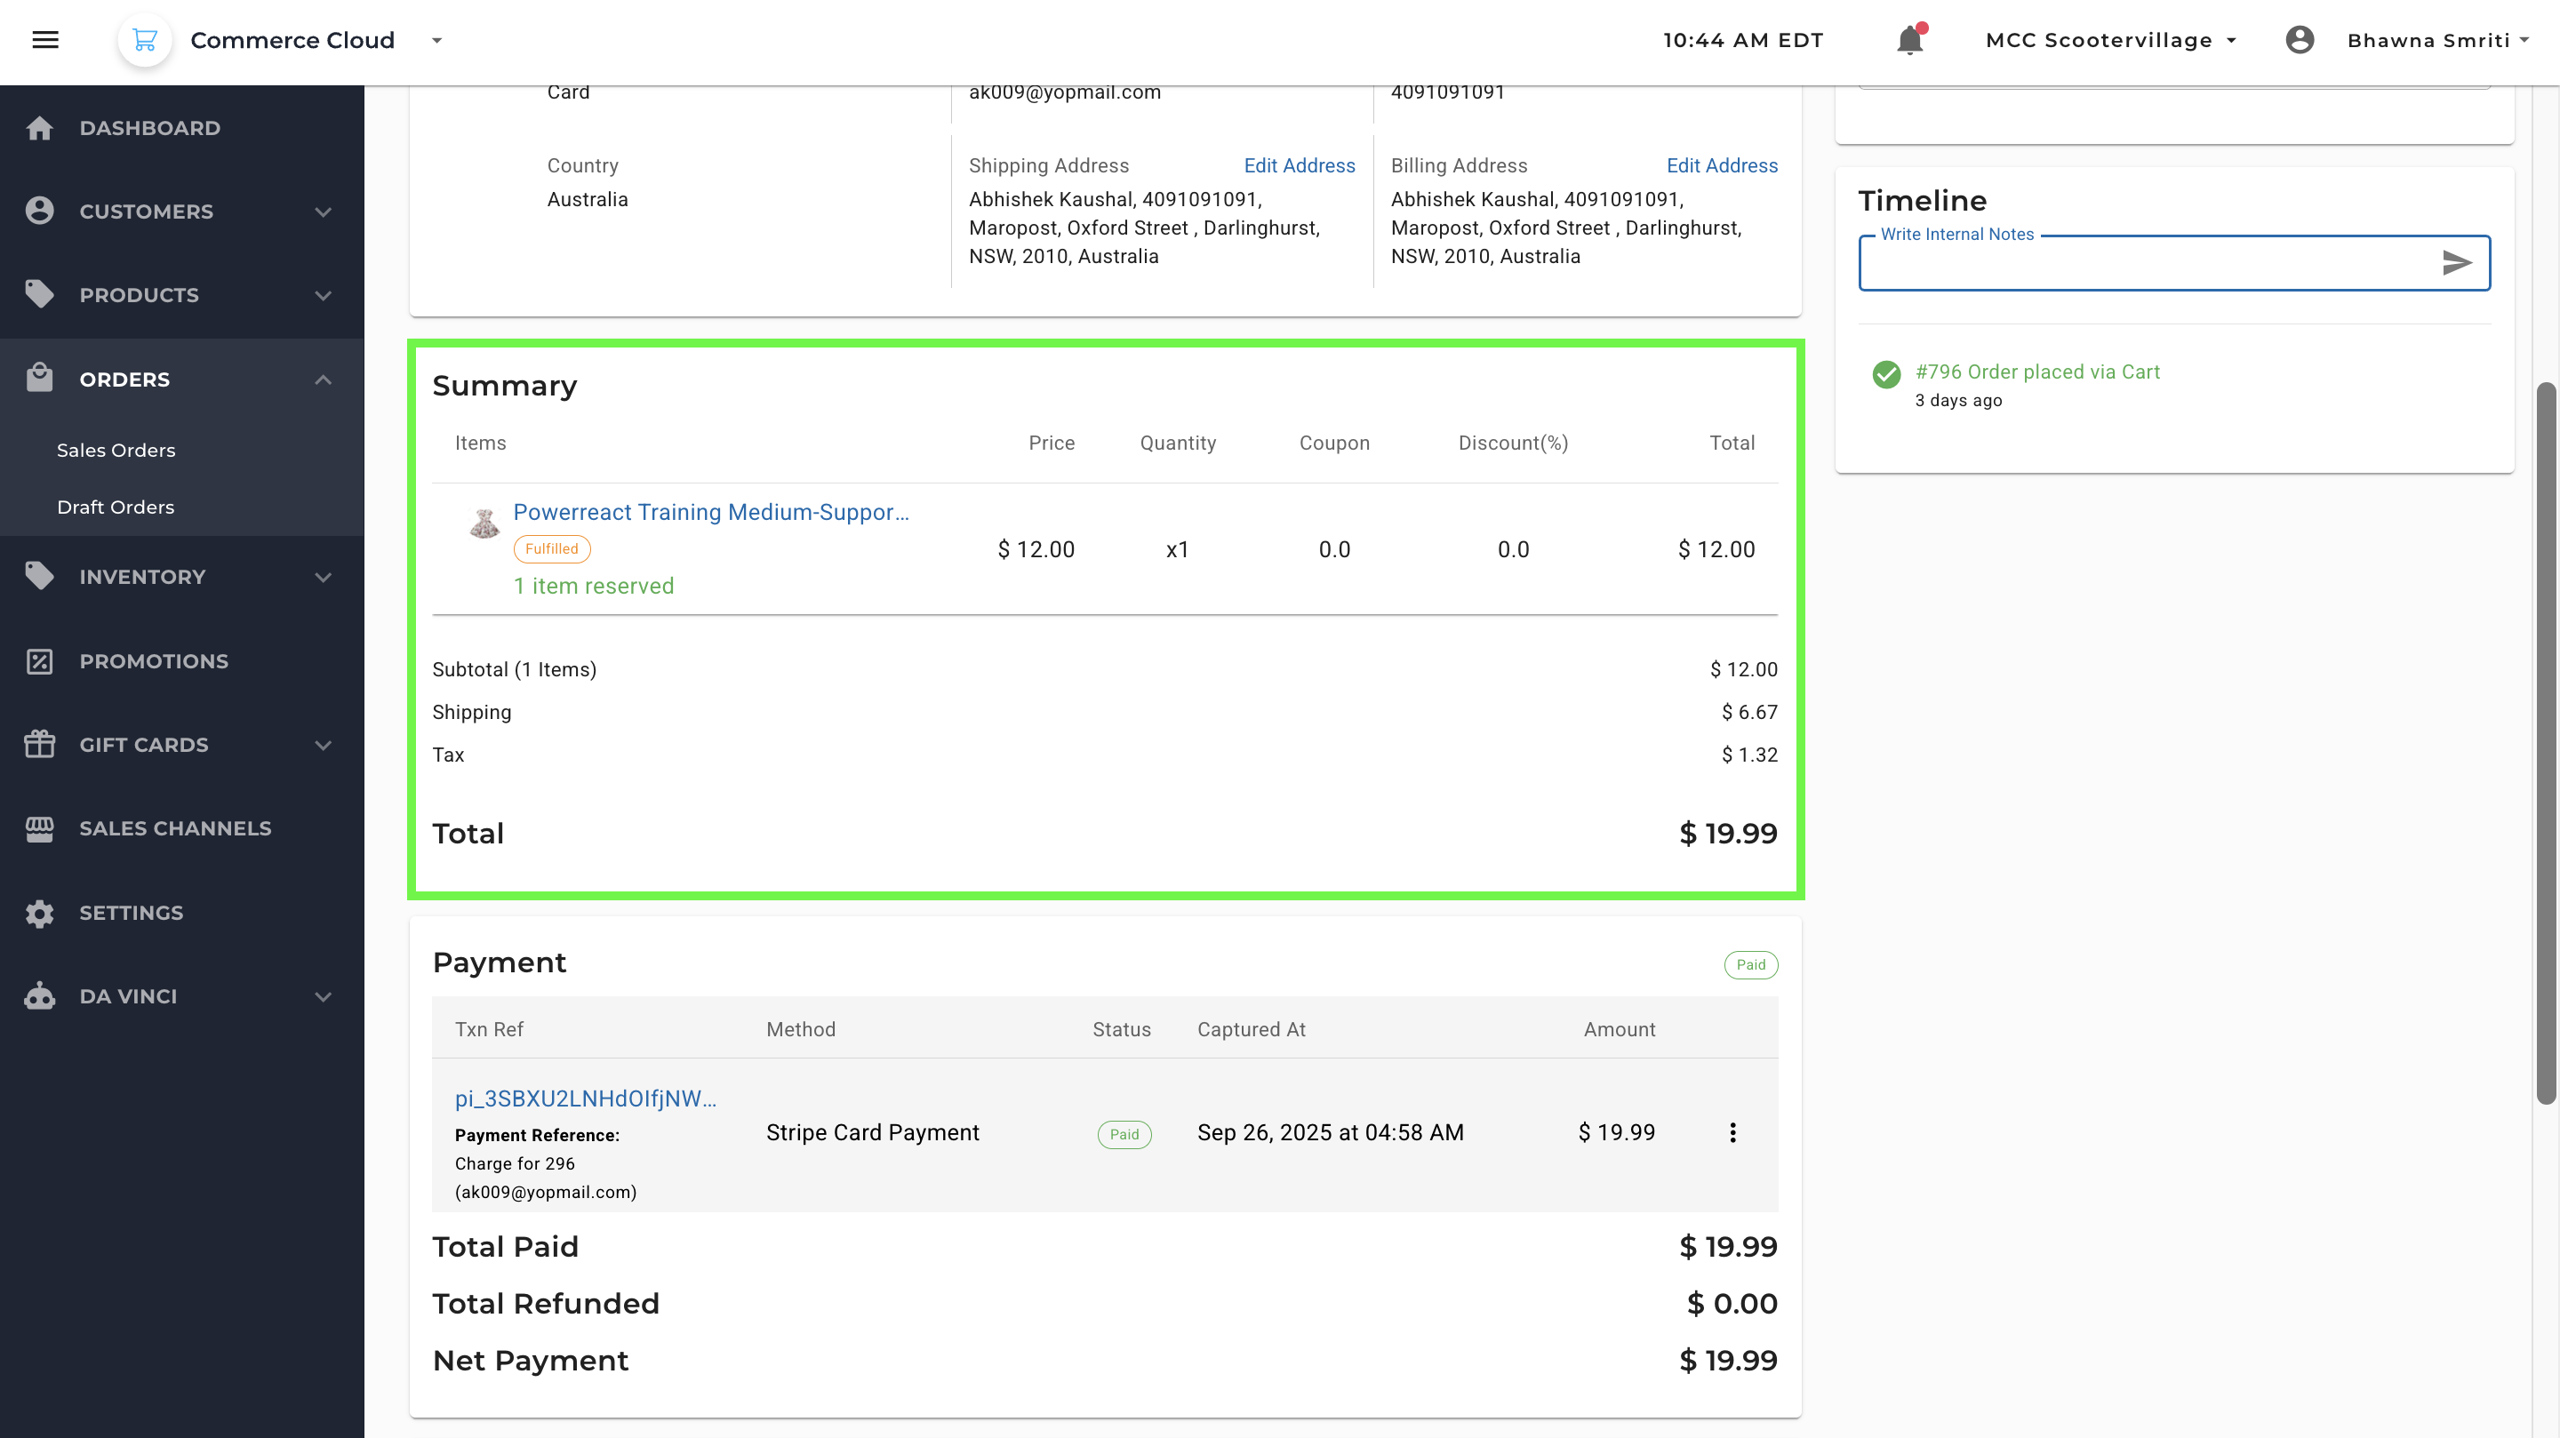This screenshot has width=2560, height=1438.
Task: Open the payment row three-dot menu
Action: pos(1732,1132)
